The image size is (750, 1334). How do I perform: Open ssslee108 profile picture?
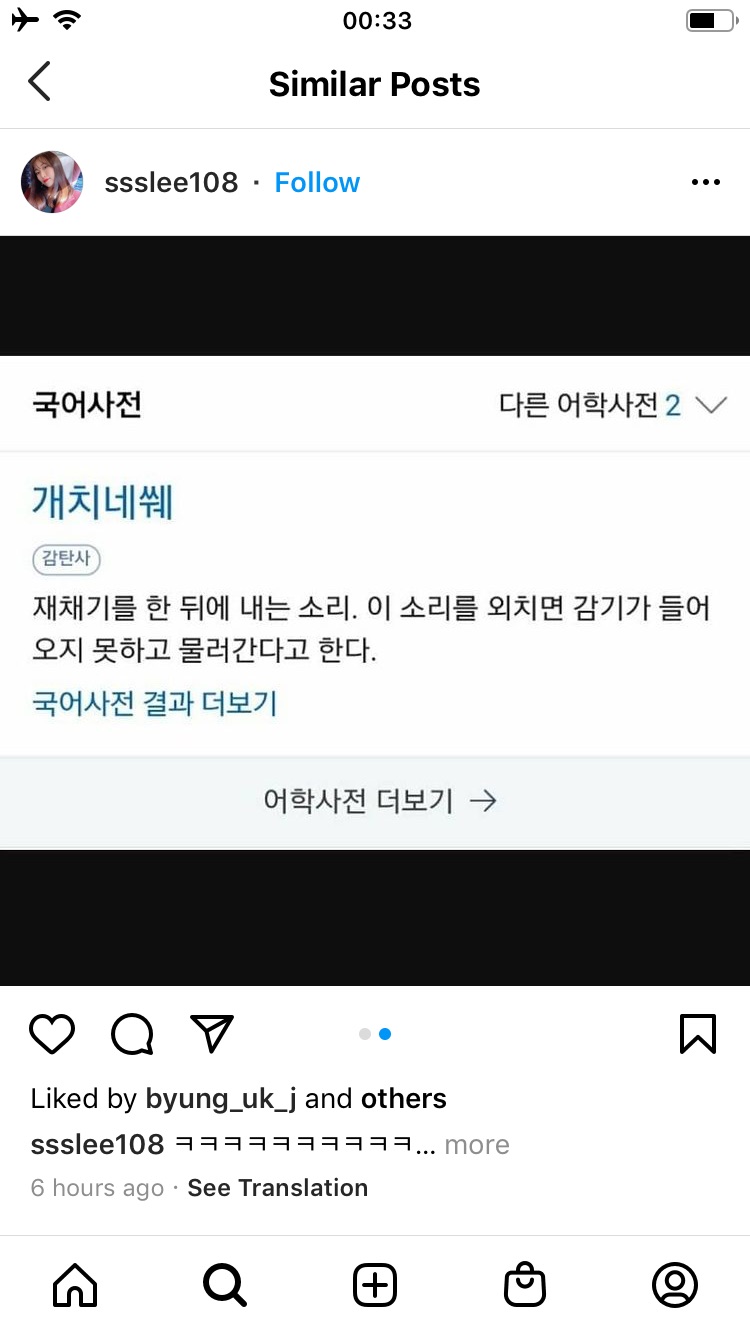[x=52, y=182]
